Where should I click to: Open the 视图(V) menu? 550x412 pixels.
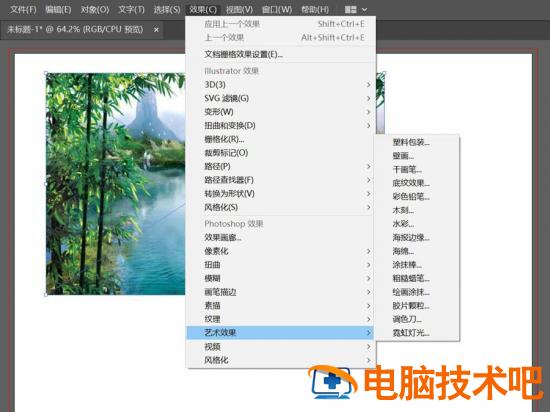(239, 9)
